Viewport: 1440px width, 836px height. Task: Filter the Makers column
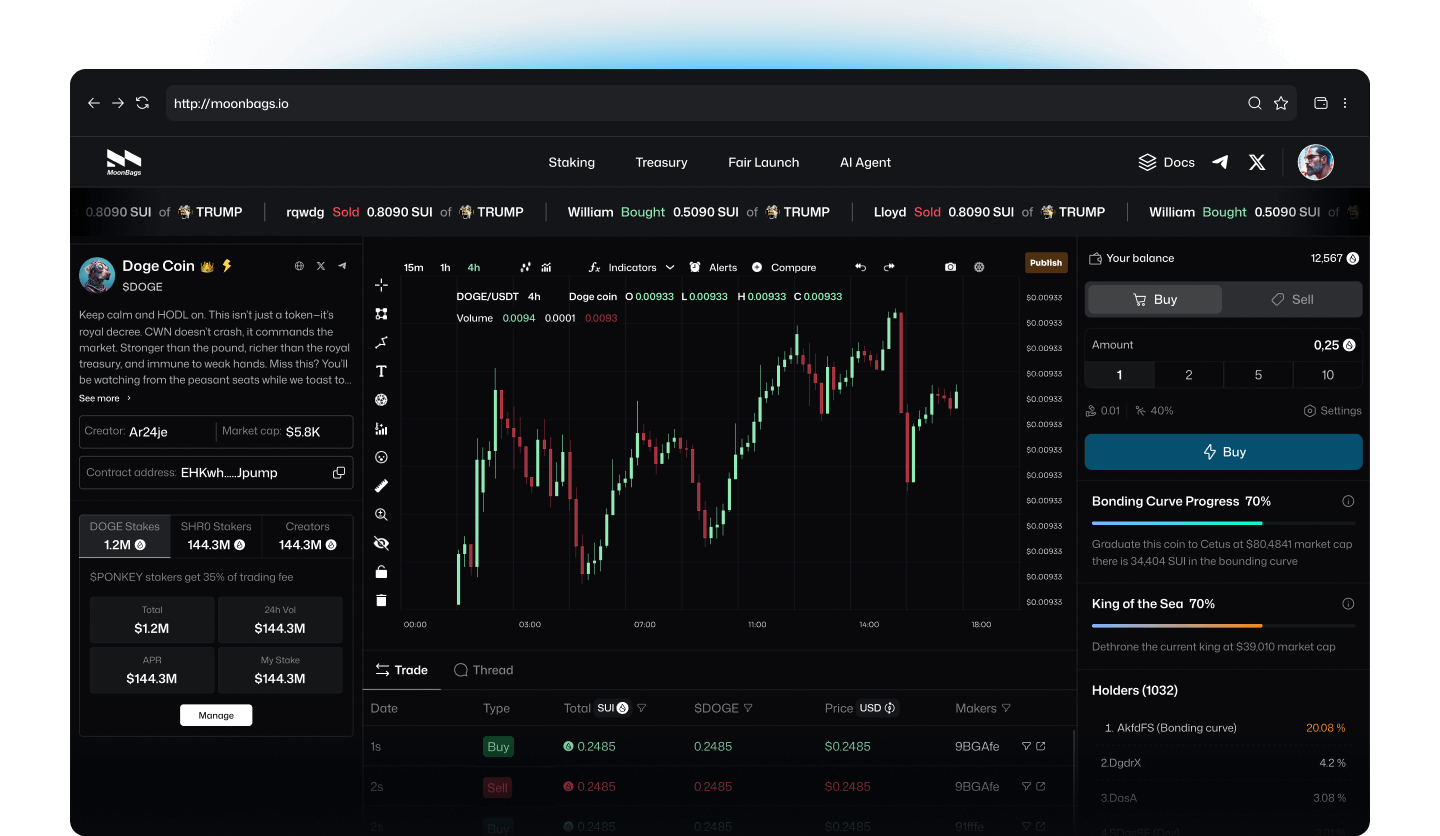point(1006,708)
